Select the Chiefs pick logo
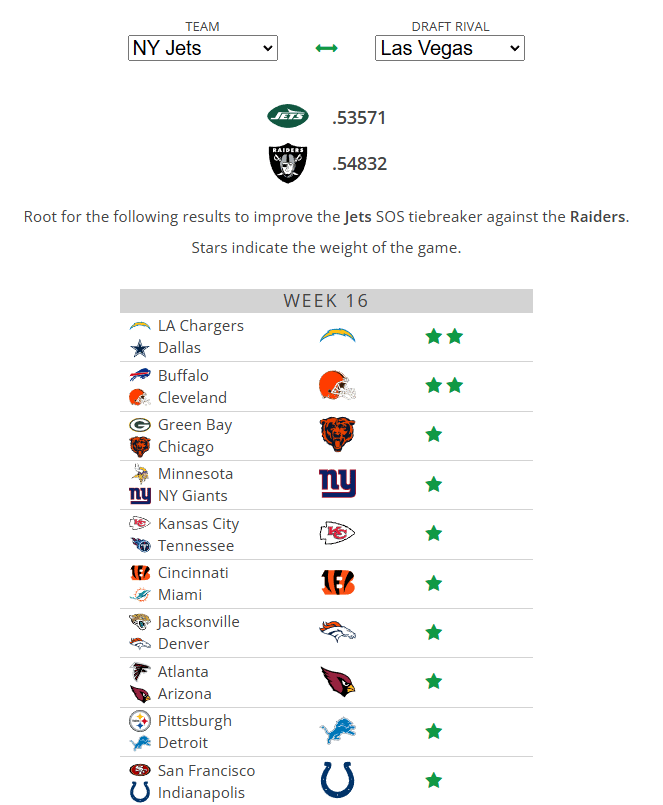Image resolution: width=663 pixels, height=805 pixels. coord(338,534)
